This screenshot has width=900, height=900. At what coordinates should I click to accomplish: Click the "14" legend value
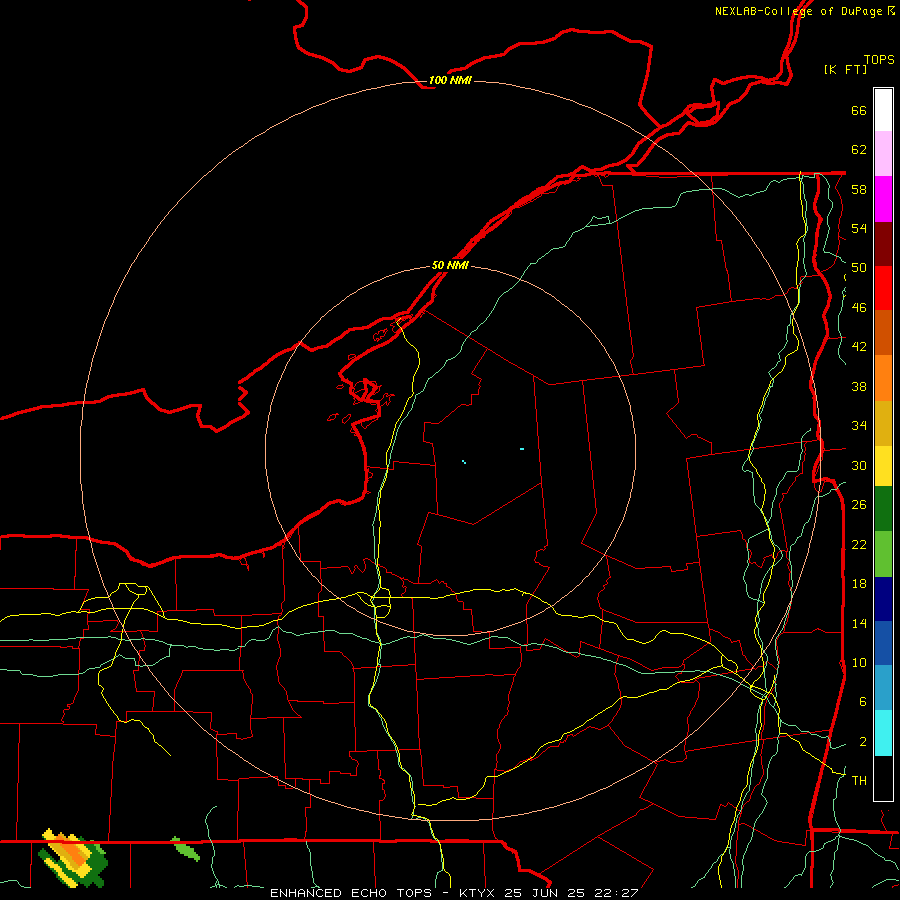pyautogui.click(x=859, y=623)
